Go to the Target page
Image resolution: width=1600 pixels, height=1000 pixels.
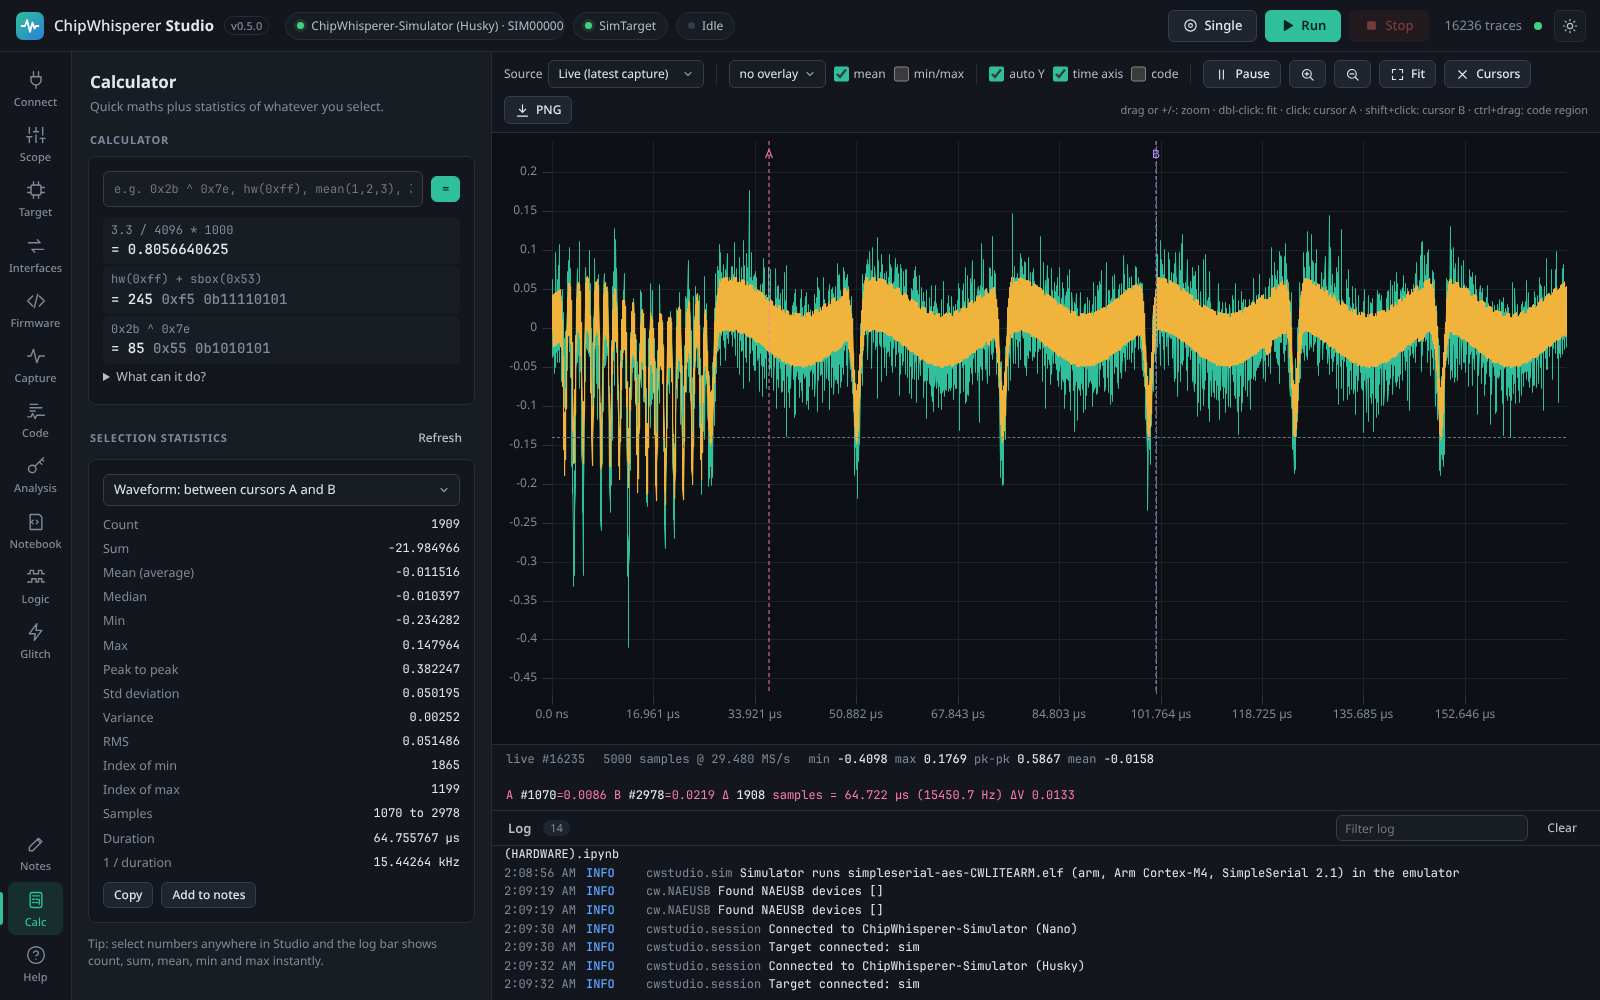tap(35, 199)
